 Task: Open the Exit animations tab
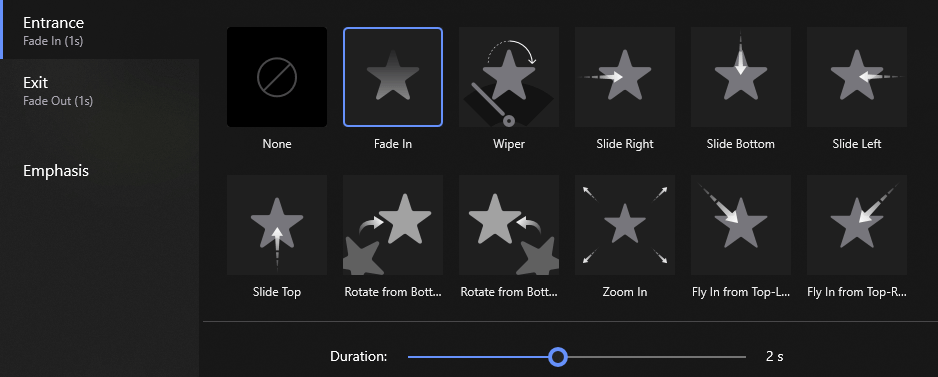coord(99,89)
